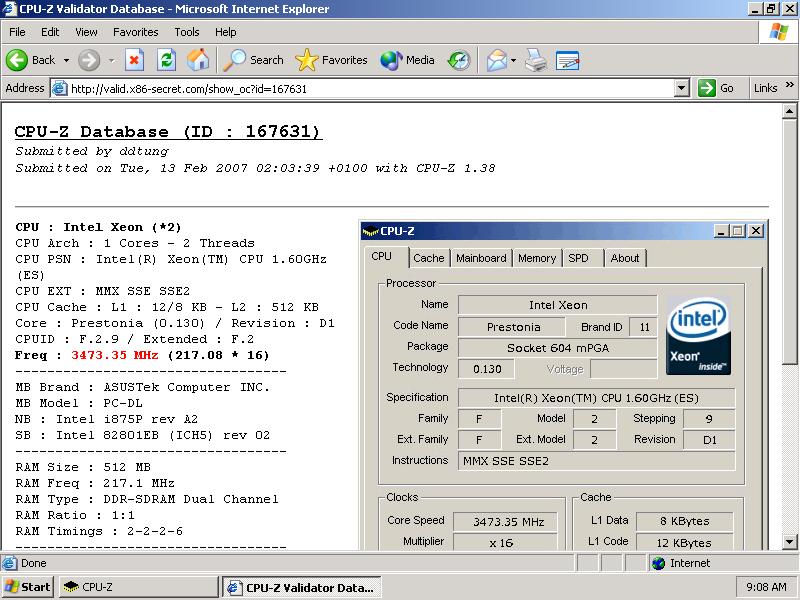800x600 pixels.
Task: Select the CPU tab in CPU-Z image
Action: [x=382, y=257]
